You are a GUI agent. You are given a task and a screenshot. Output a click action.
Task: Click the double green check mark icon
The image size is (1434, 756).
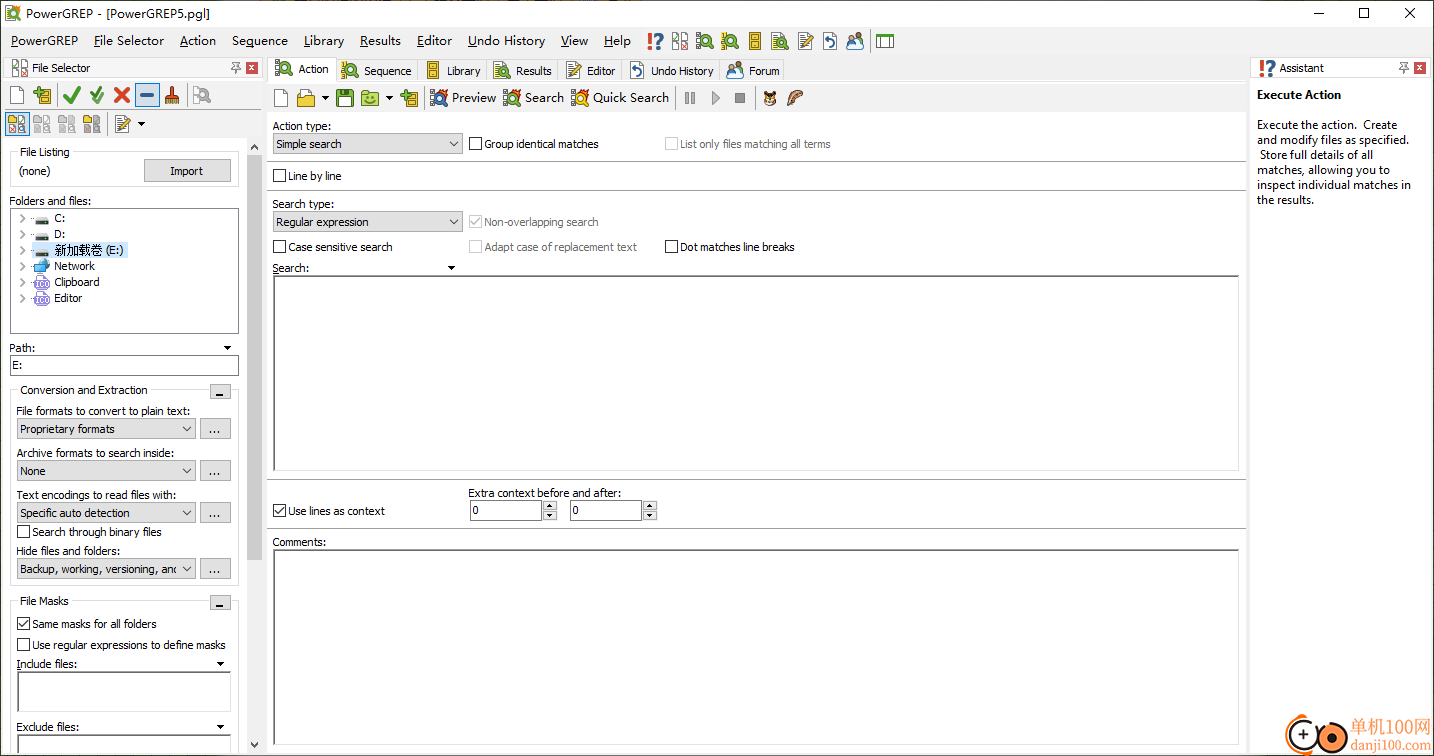click(97, 95)
